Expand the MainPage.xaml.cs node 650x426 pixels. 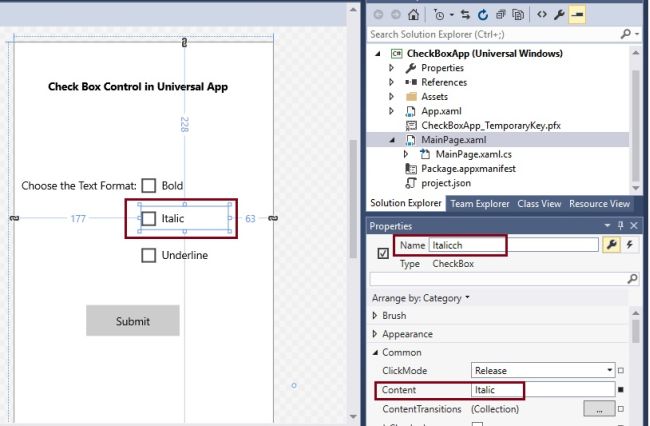[406, 154]
